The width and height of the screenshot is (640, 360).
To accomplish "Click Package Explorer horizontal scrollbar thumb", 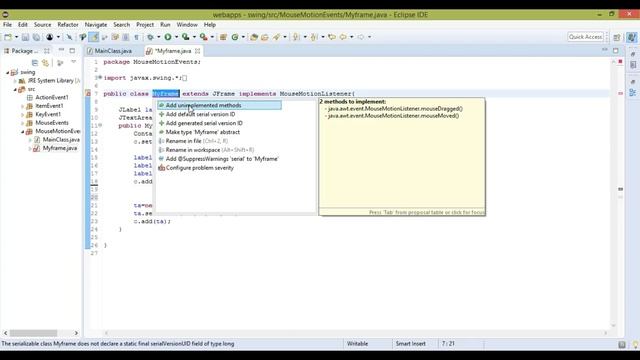I will [x=33, y=333].
